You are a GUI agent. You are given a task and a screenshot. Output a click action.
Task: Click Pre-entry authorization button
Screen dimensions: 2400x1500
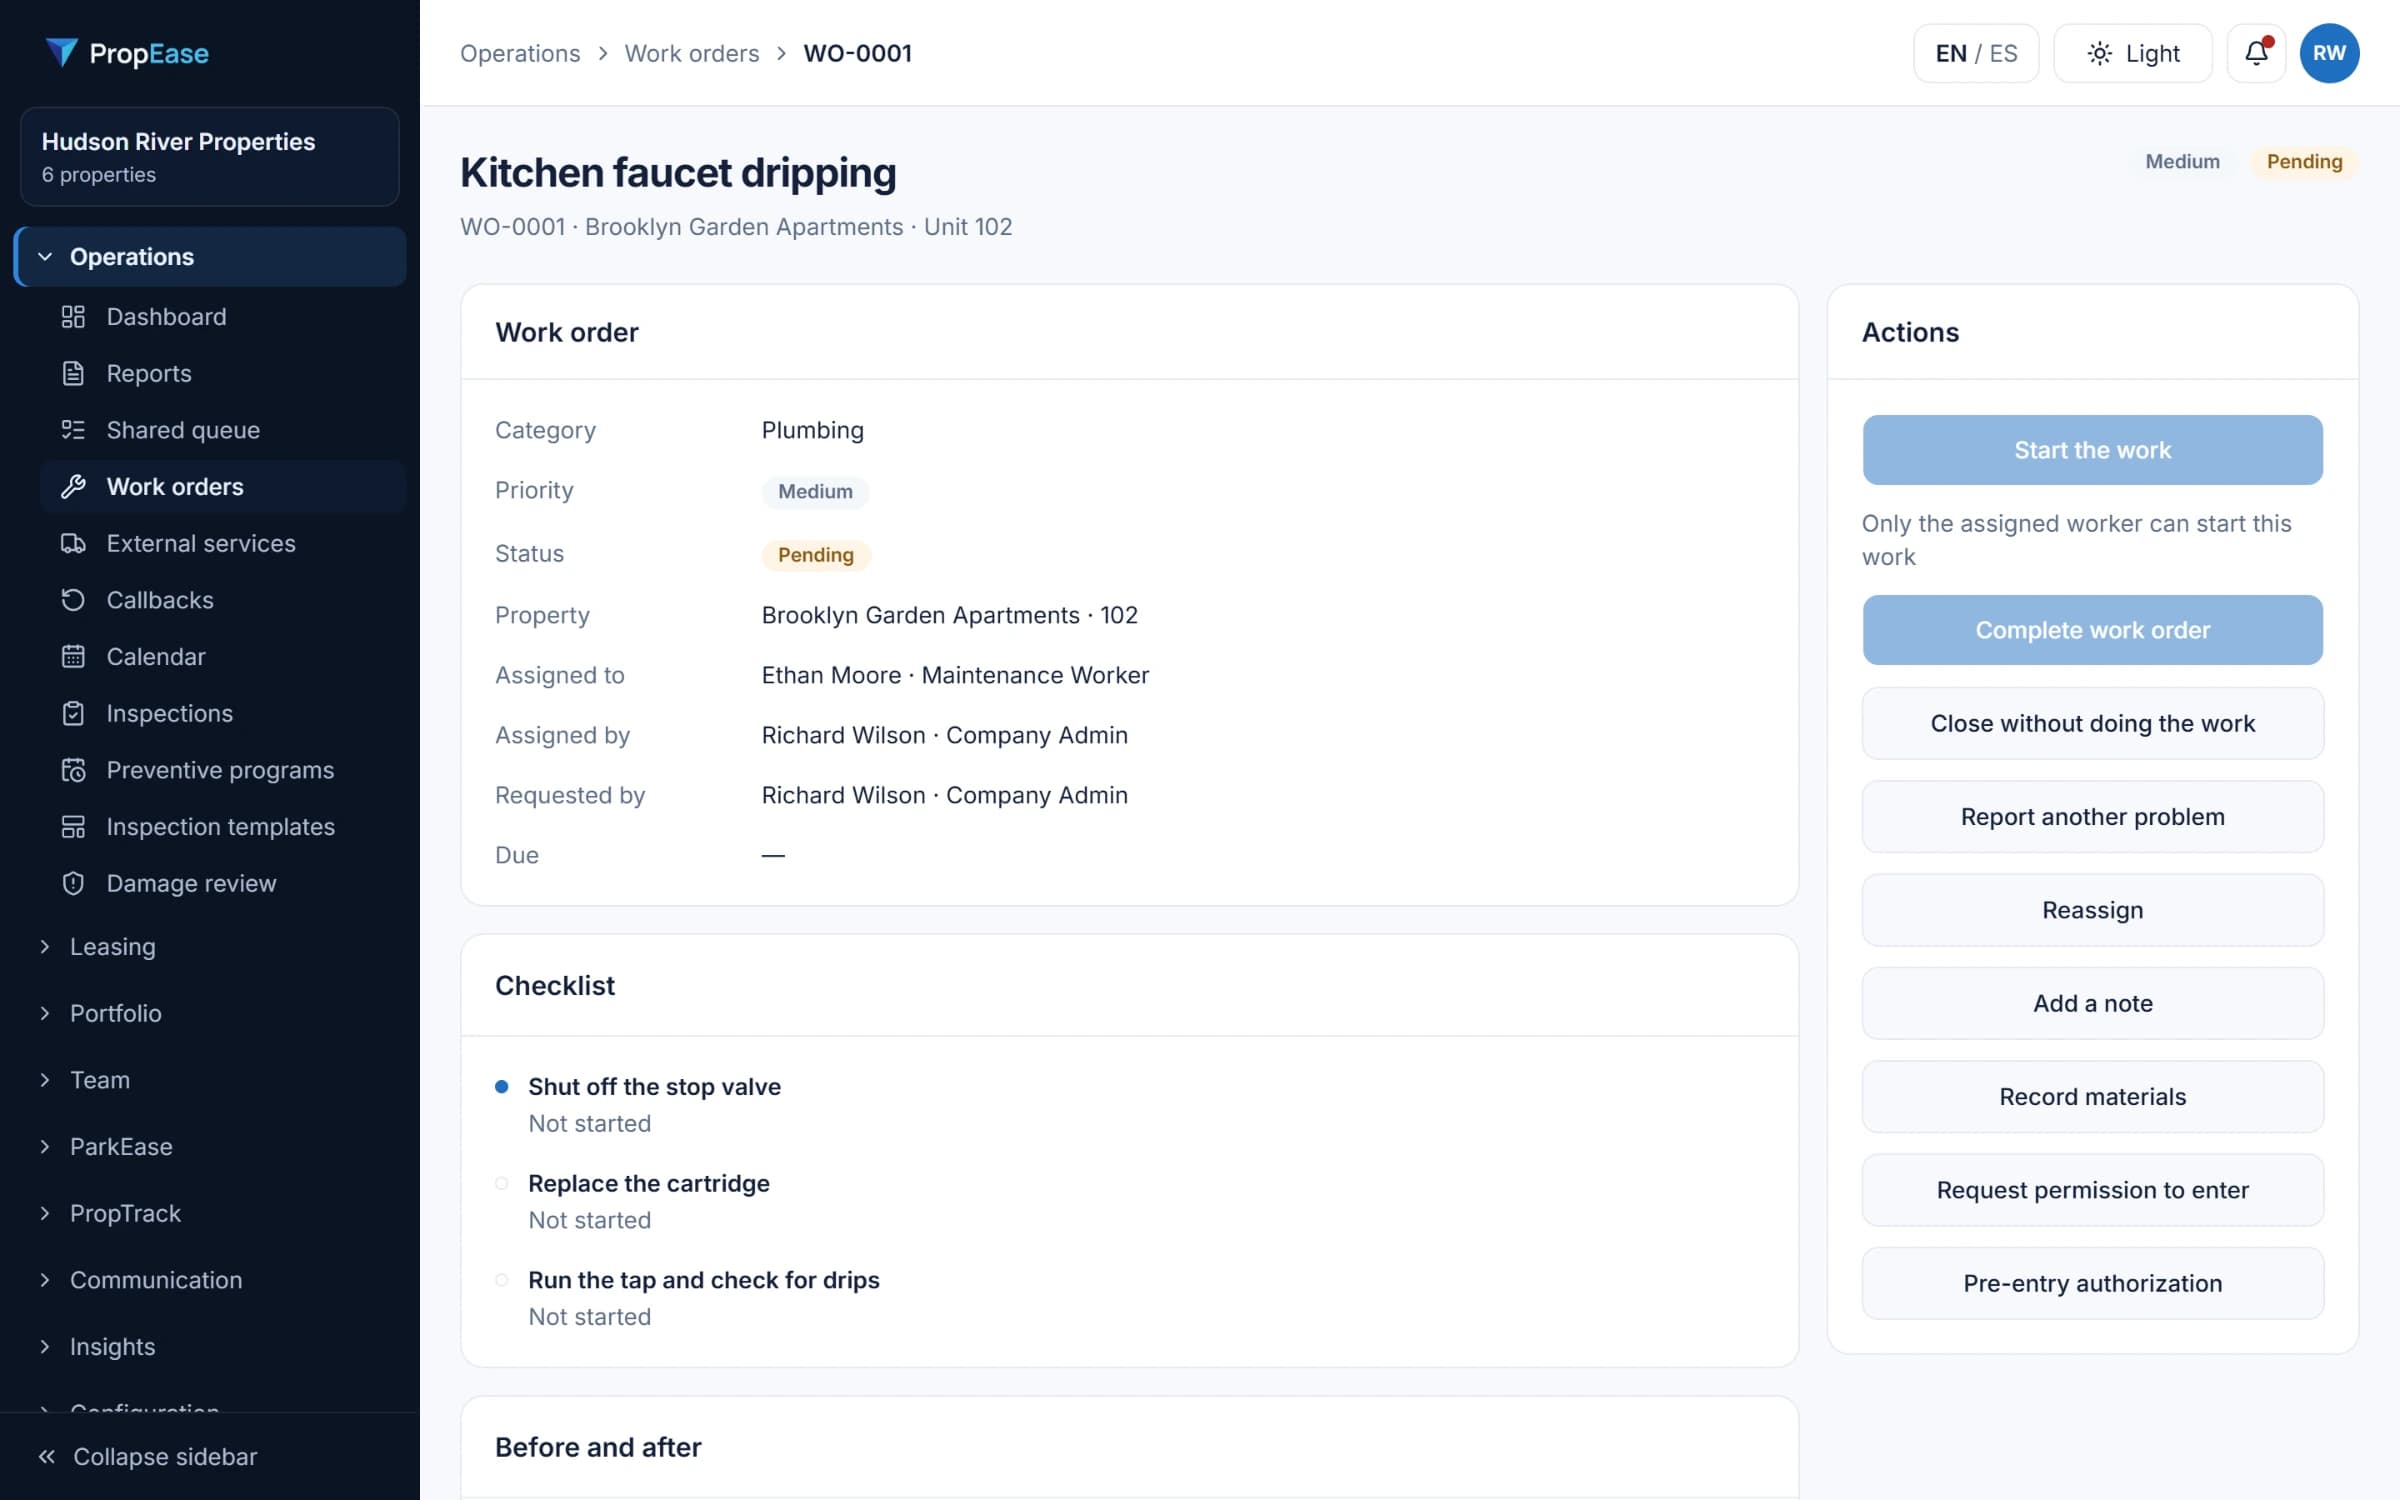point(2092,1283)
